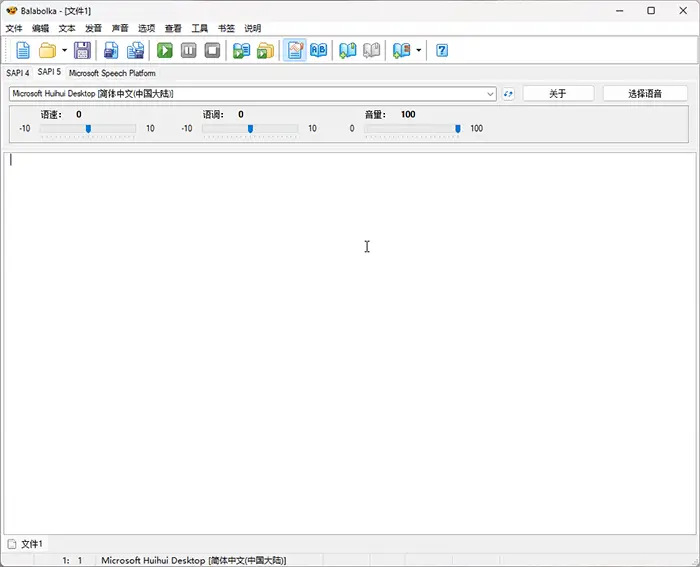Viewport: 700px width, 567px height.
Task: Click the 选择语音 button
Action: 645,94
